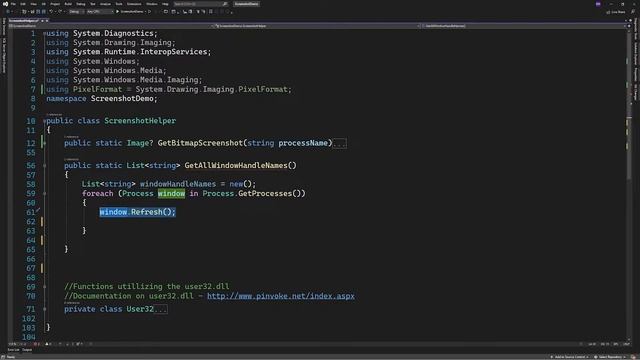Collapse GetAllWindowHandleNames method at line 56
This screenshot has width=640, height=360.
44,166
